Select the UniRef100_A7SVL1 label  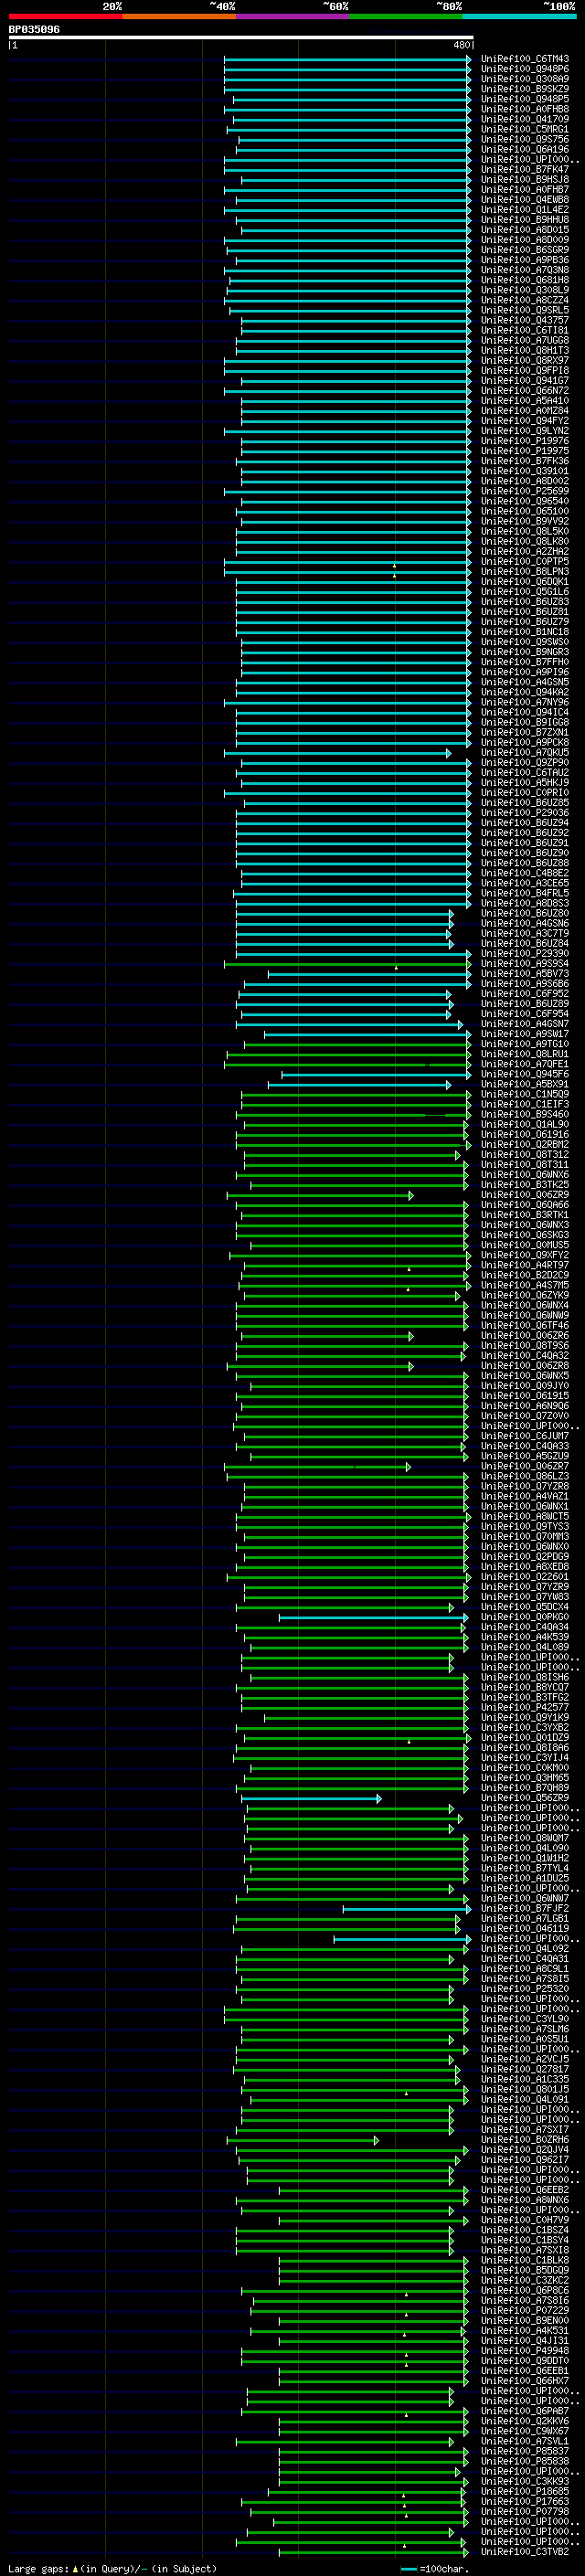click(x=525, y=2443)
